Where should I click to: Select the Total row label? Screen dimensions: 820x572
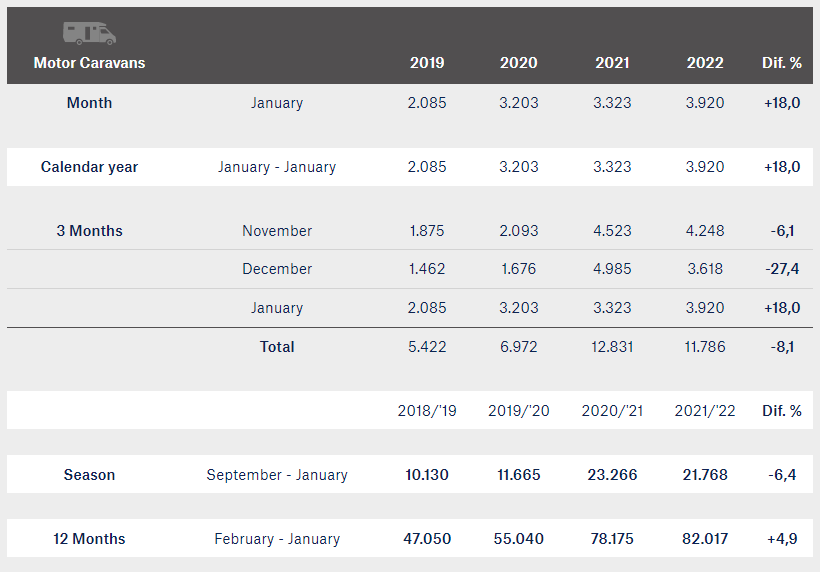point(277,347)
